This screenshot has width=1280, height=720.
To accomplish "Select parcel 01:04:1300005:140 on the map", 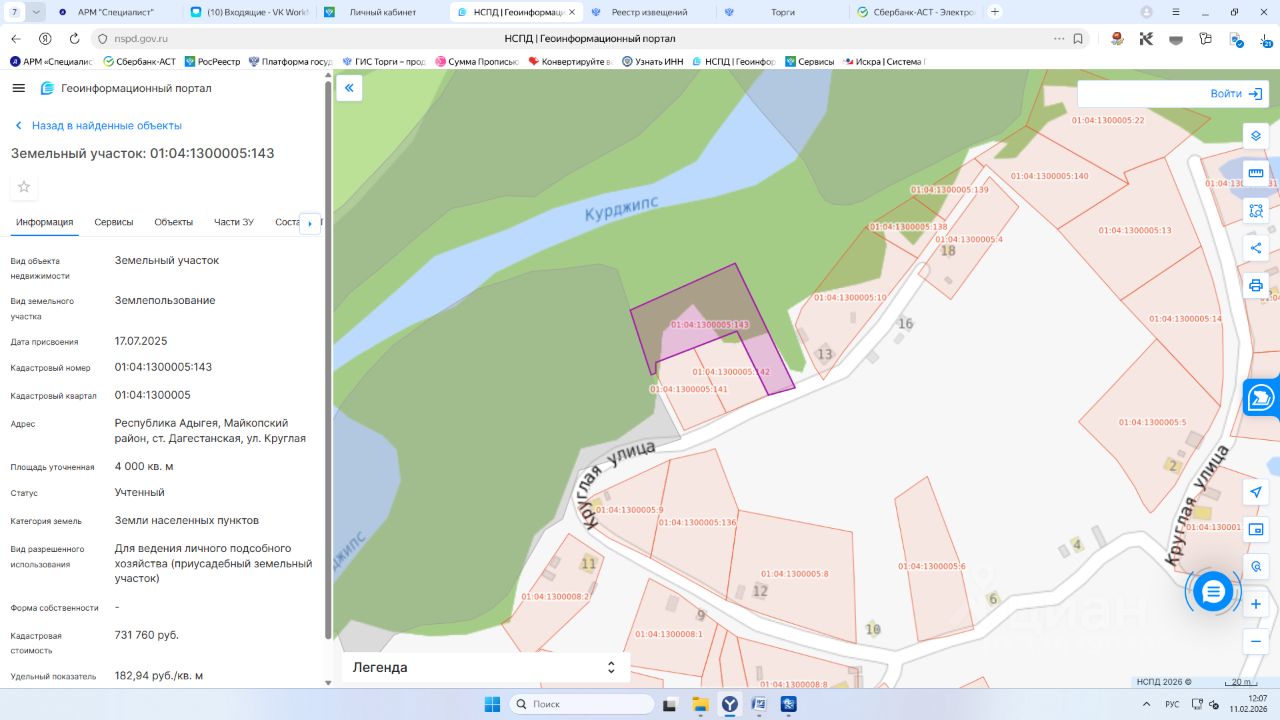I will [x=1049, y=176].
